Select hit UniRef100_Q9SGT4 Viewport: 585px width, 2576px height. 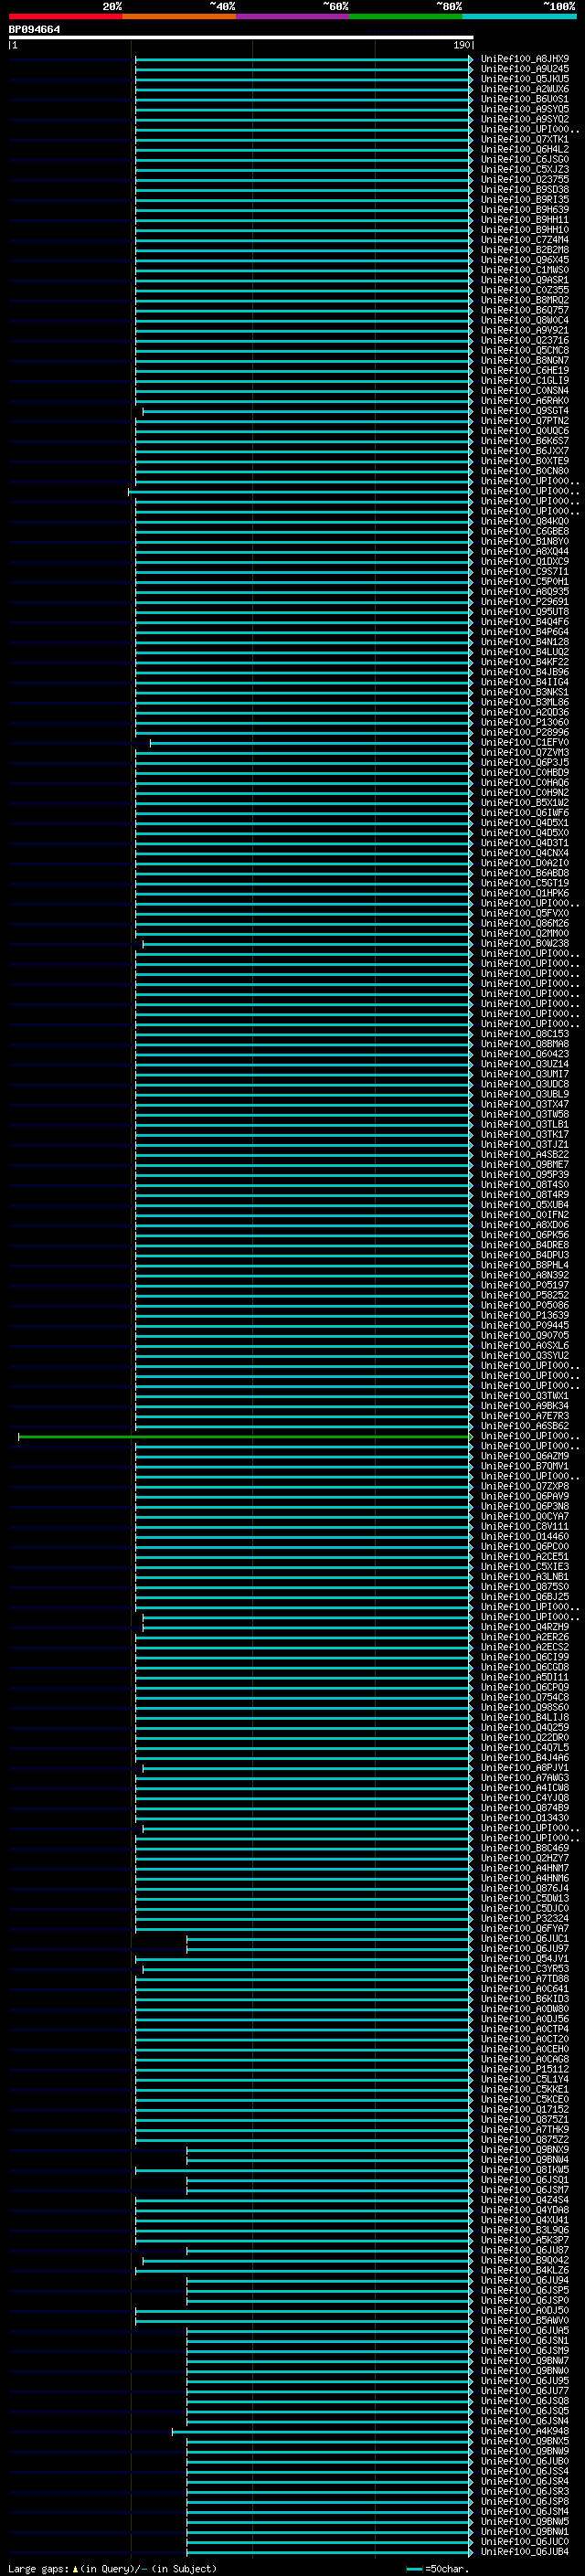[x=525, y=411]
